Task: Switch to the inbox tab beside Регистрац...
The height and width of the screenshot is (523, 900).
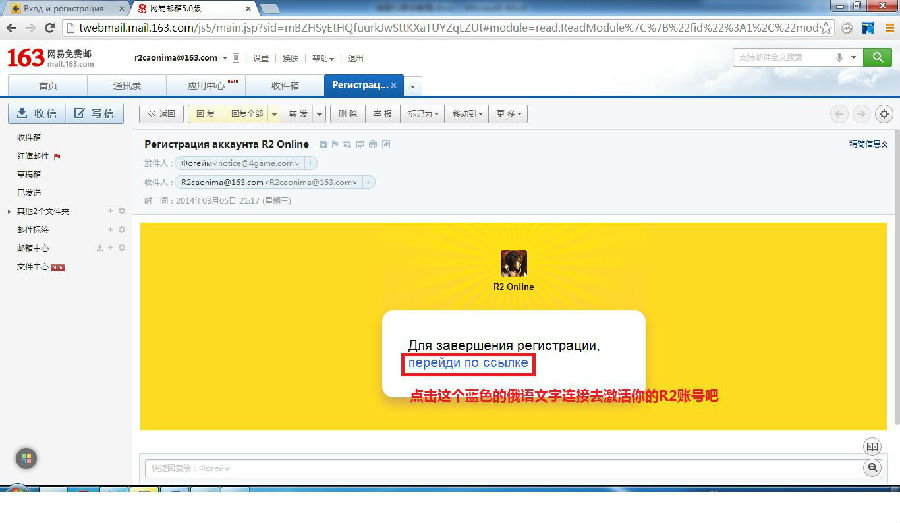Action: tap(286, 86)
